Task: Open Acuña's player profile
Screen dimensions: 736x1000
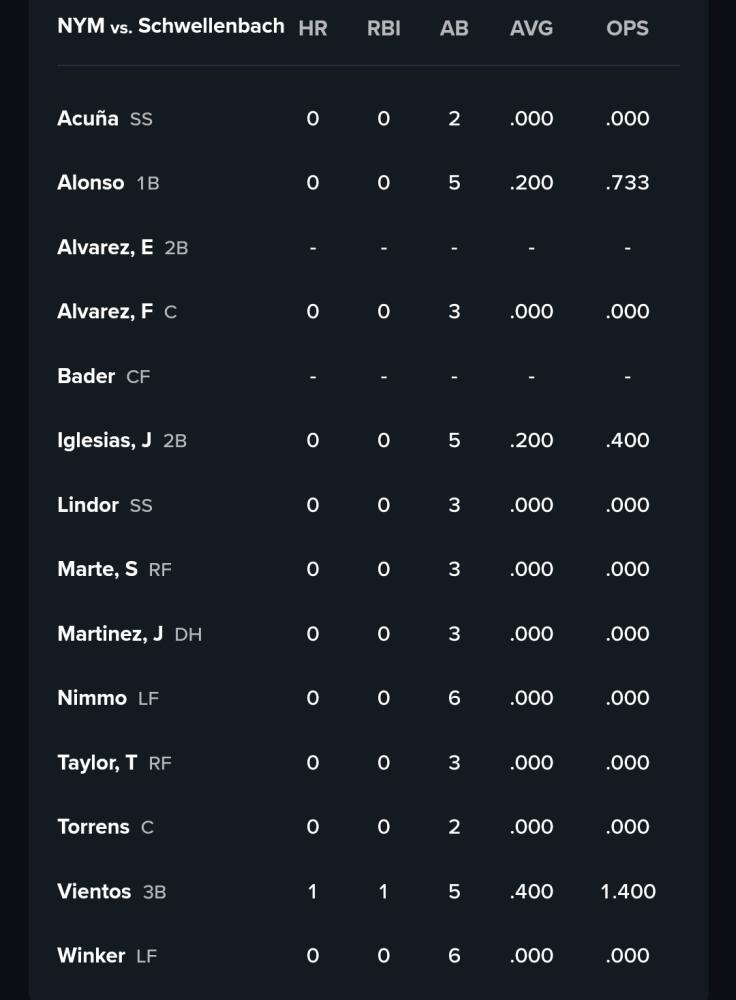Action: (x=87, y=119)
